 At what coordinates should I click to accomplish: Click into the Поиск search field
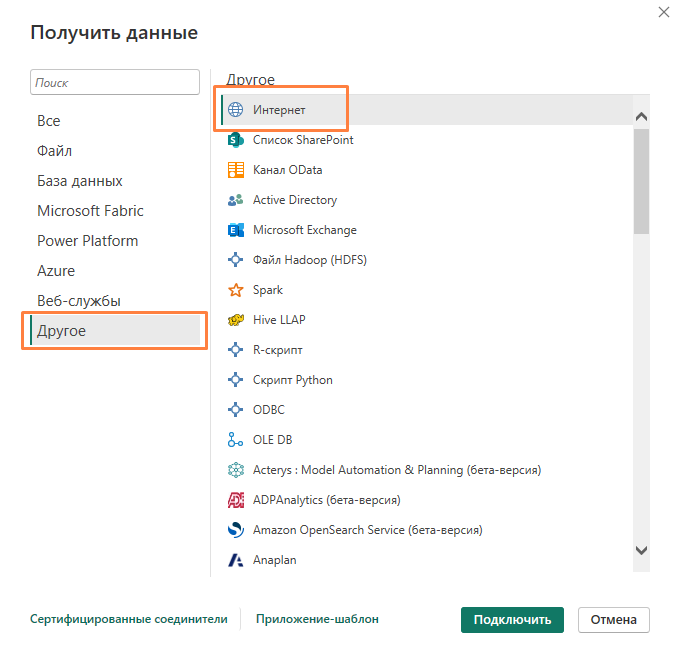click(115, 82)
